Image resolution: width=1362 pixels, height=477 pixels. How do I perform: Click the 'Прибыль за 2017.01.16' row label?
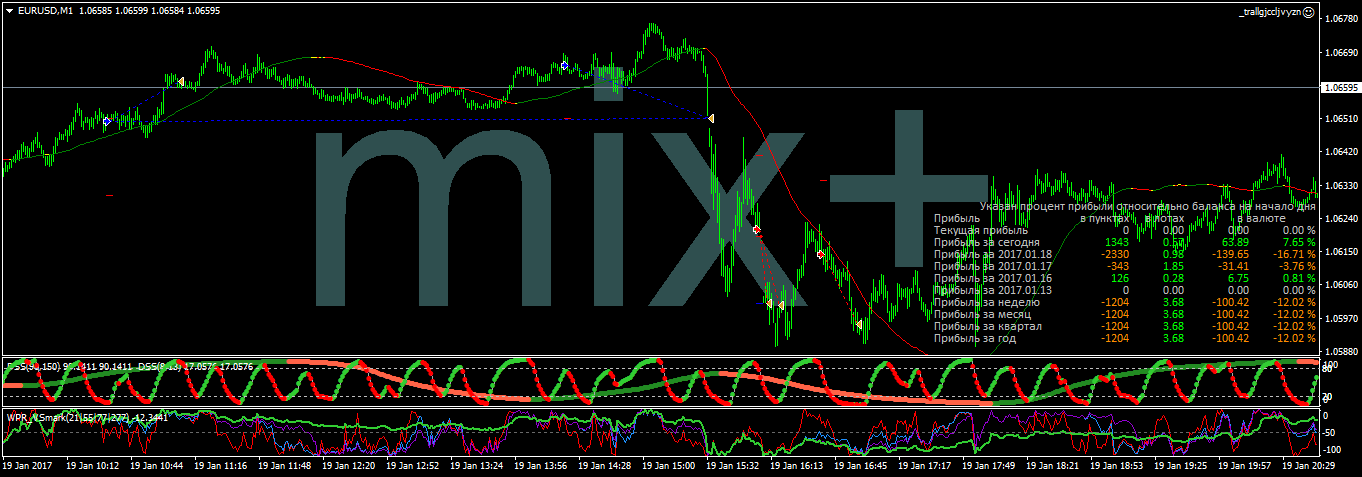click(x=991, y=278)
